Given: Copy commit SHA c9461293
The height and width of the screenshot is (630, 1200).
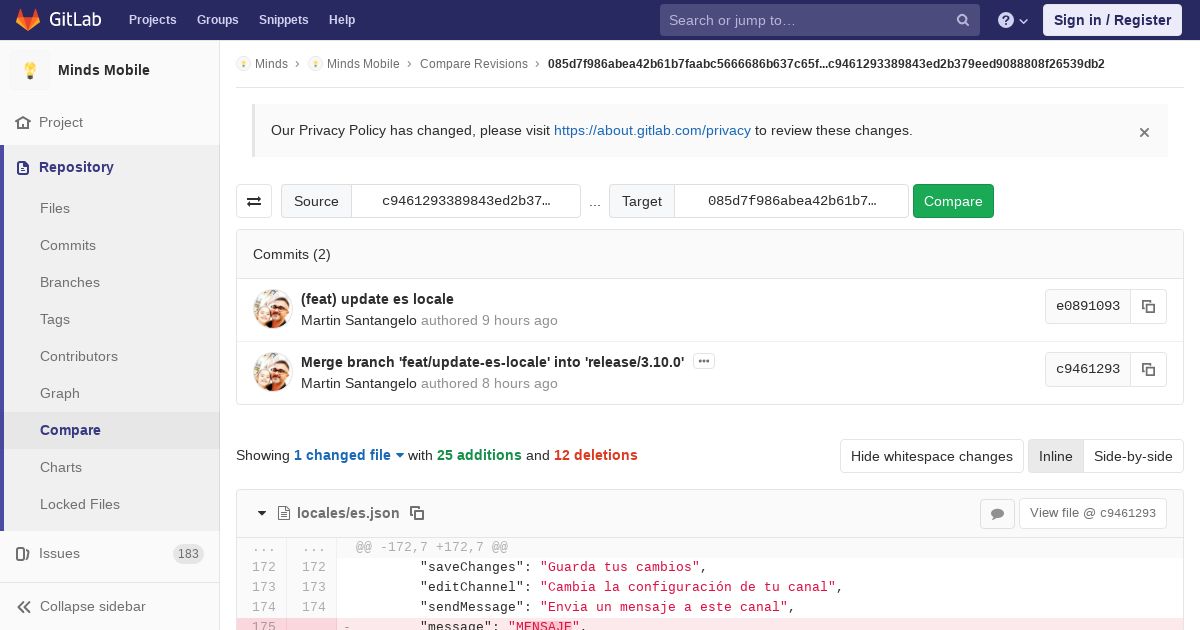Looking at the screenshot, I should [1148, 370].
